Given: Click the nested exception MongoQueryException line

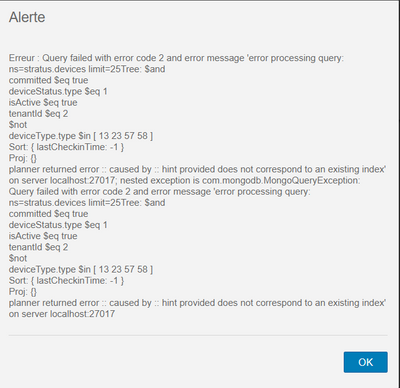Looking at the screenshot, I should pyautogui.click(x=184, y=180).
